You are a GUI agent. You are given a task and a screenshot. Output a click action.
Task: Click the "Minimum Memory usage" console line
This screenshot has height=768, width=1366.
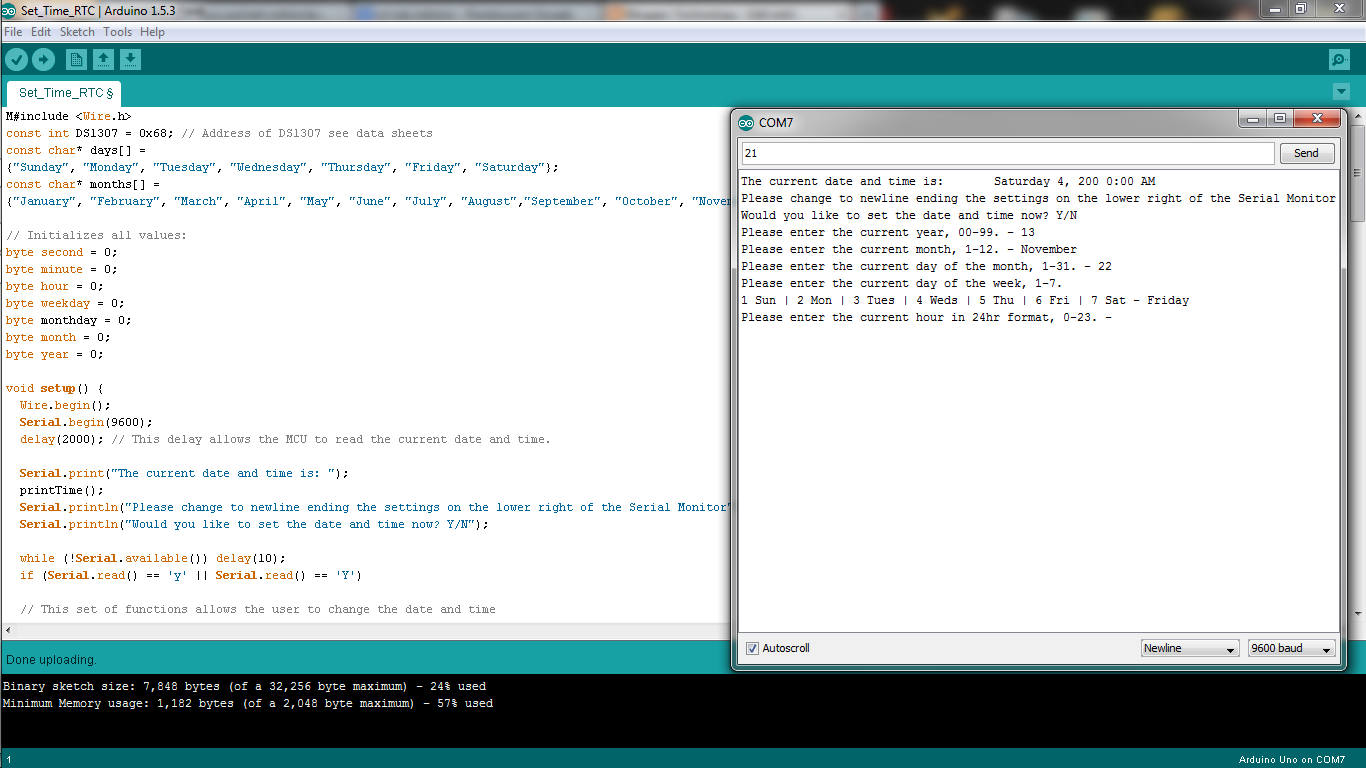[248, 704]
